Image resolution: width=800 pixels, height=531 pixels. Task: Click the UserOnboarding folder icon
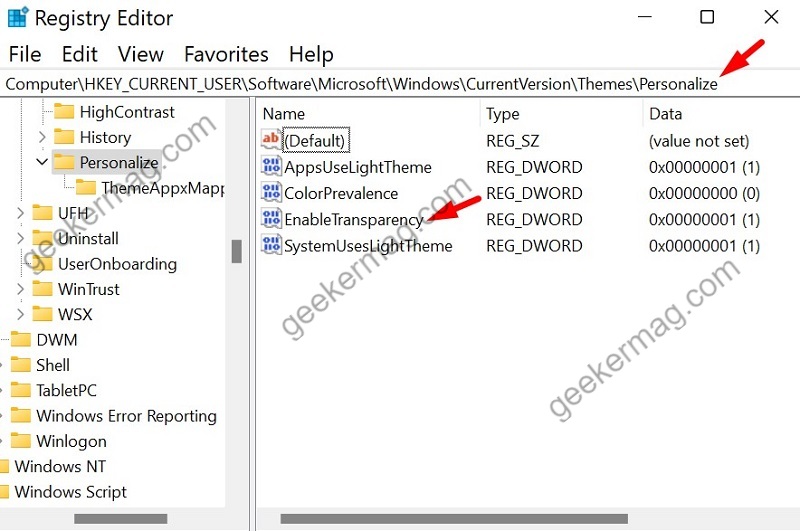[x=42, y=264]
